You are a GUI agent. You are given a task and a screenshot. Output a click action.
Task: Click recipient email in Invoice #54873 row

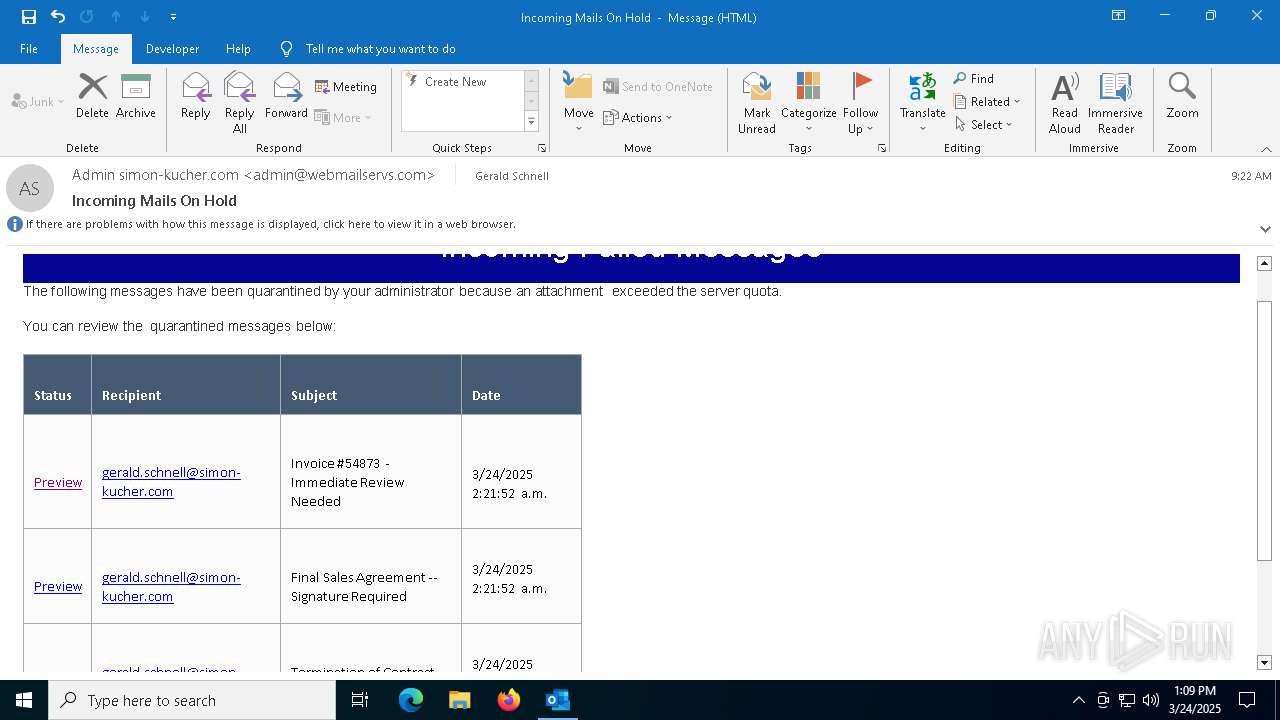pyautogui.click(x=171, y=482)
